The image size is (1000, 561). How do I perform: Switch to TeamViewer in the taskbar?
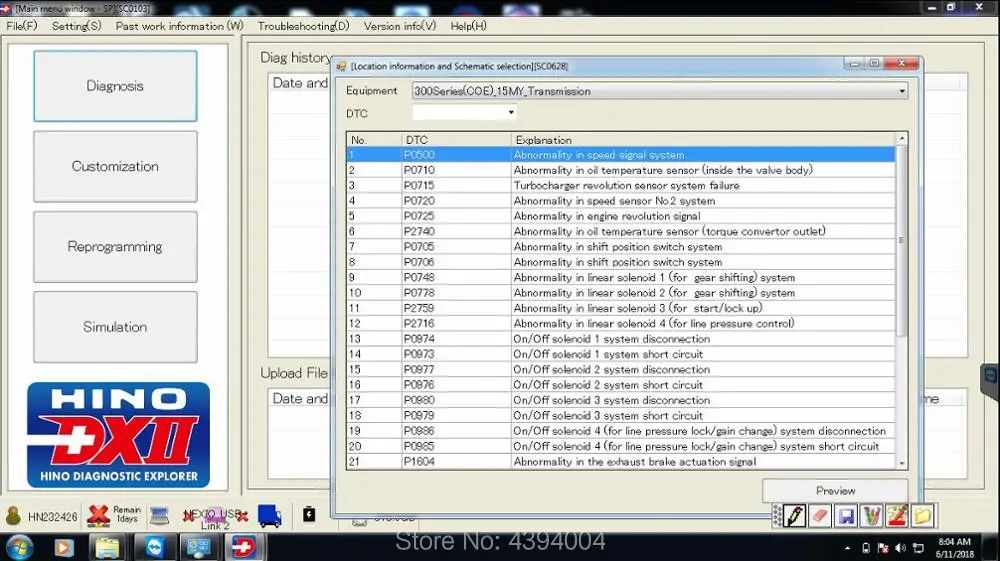[x=154, y=547]
